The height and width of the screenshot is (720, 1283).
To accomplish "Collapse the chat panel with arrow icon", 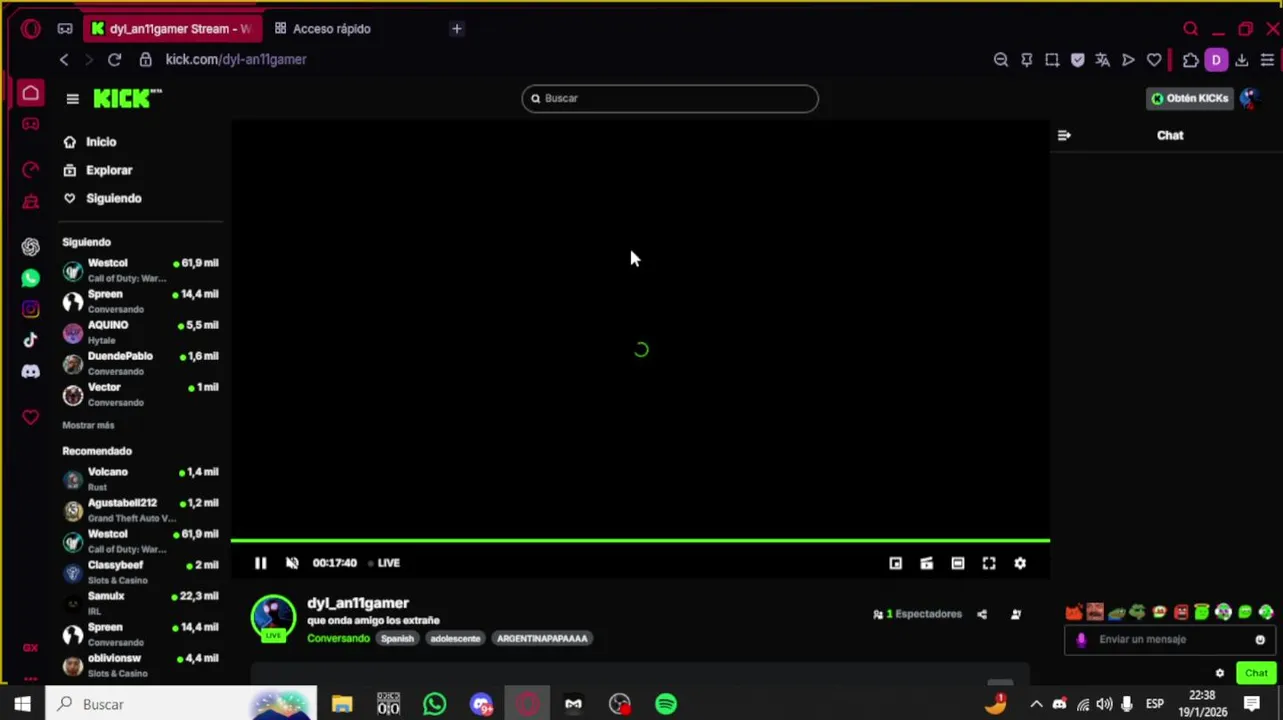I will (x=1064, y=135).
